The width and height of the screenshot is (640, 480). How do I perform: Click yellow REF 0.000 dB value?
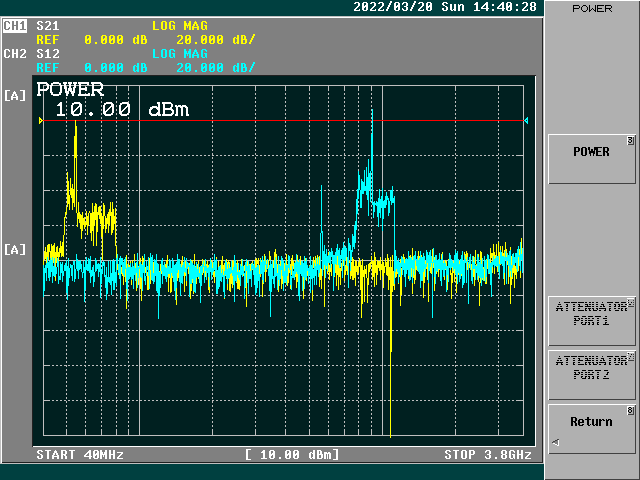(x=92, y=40)
